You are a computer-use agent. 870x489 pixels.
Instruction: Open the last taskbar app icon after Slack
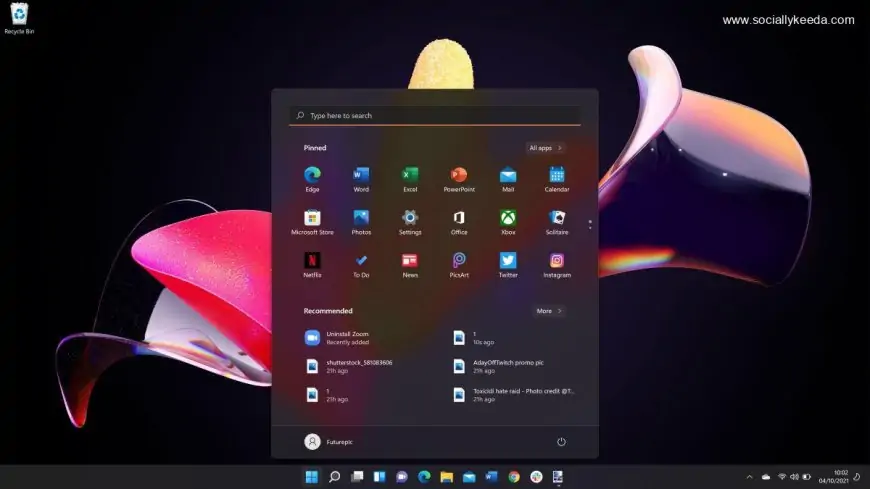pos(558,477)
